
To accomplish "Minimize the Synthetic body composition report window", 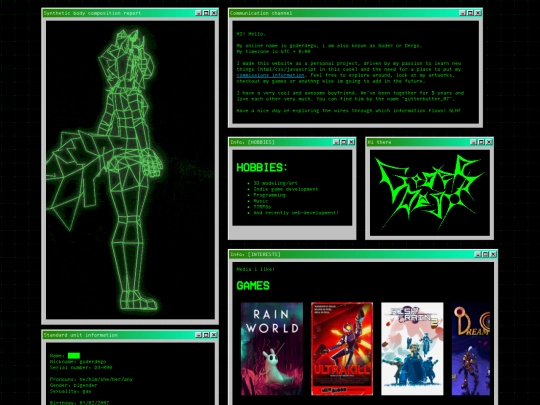I will [x=198, y=13].
